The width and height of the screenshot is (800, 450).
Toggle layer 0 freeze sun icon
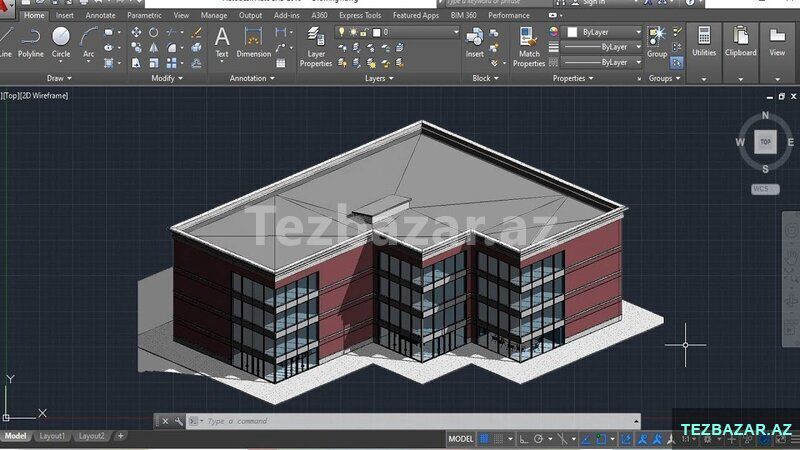(x=353, y=32)
